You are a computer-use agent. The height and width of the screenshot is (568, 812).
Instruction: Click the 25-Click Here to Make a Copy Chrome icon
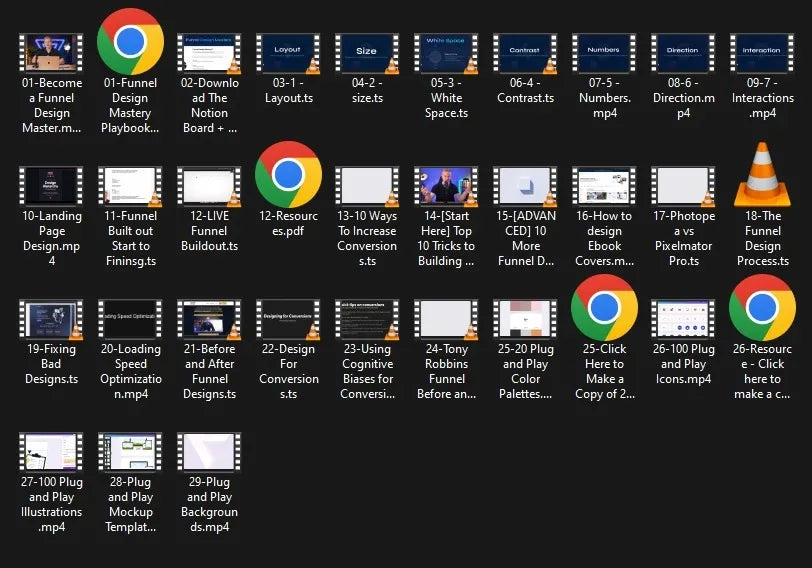[604, 307]
